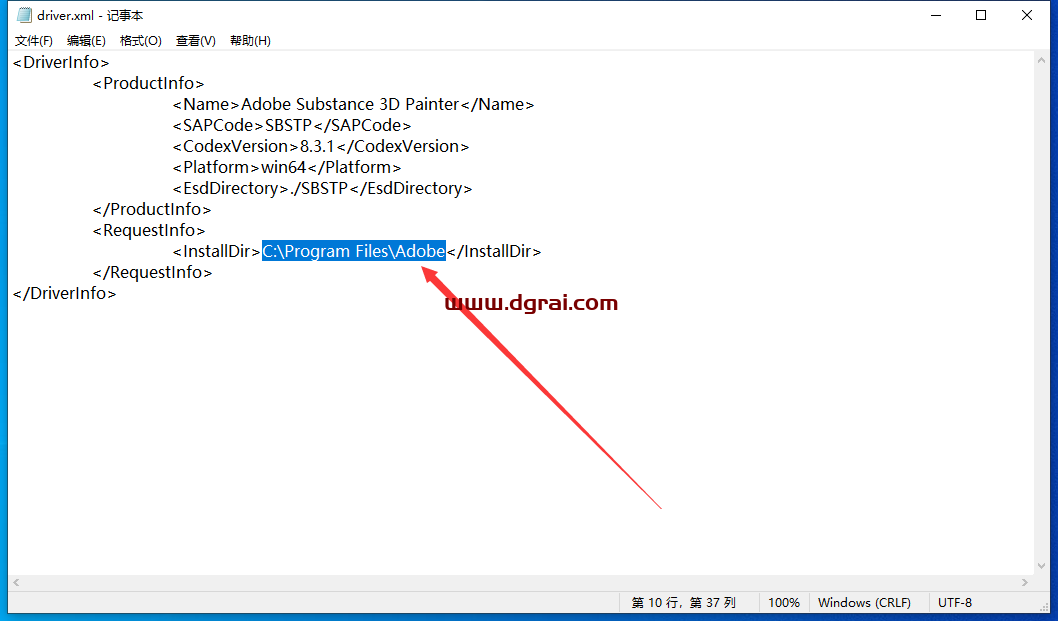The width and height of the screenshot is (1058, 621).
Task: Open the 编辑(E) menu
Action: 86,40
